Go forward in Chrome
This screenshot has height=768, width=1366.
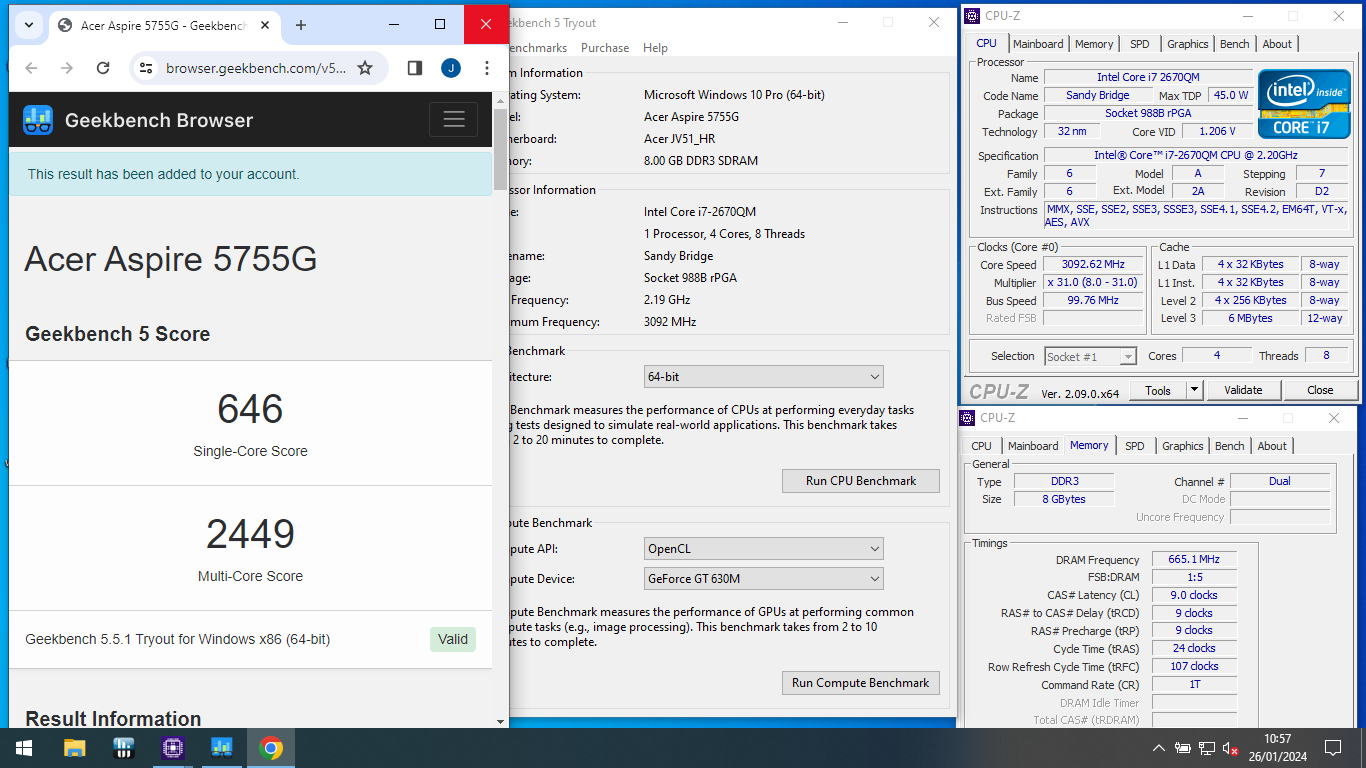click(67, 68)
